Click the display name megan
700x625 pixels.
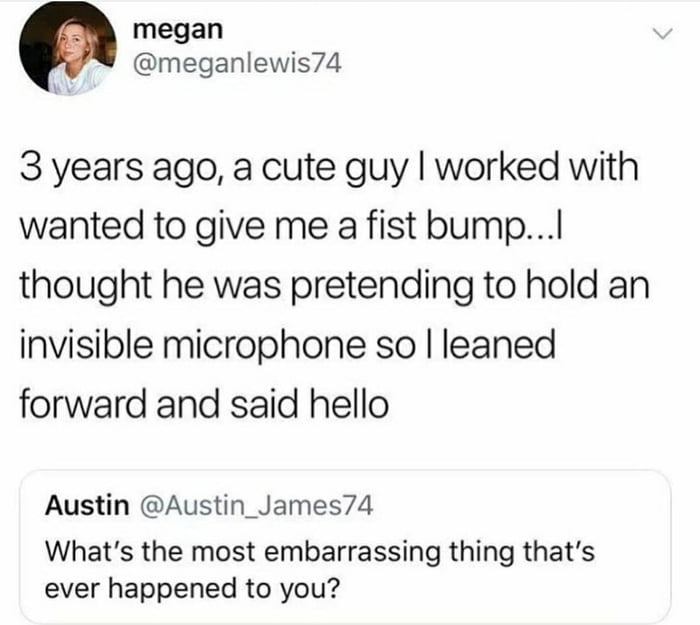[178, 30]
